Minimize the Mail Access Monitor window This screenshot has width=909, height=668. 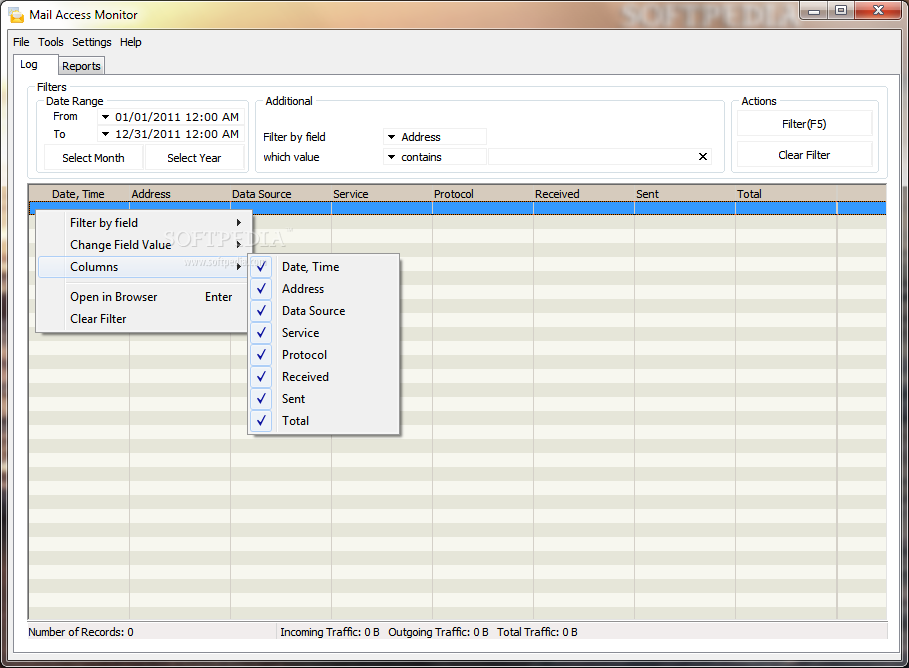pos(814,10)
